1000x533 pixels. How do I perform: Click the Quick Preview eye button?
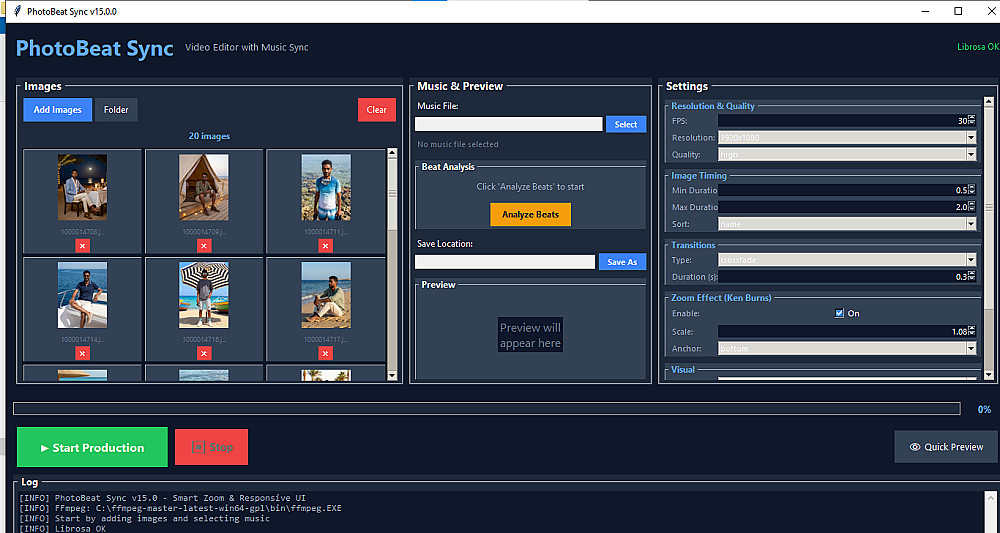coord(946,447)
